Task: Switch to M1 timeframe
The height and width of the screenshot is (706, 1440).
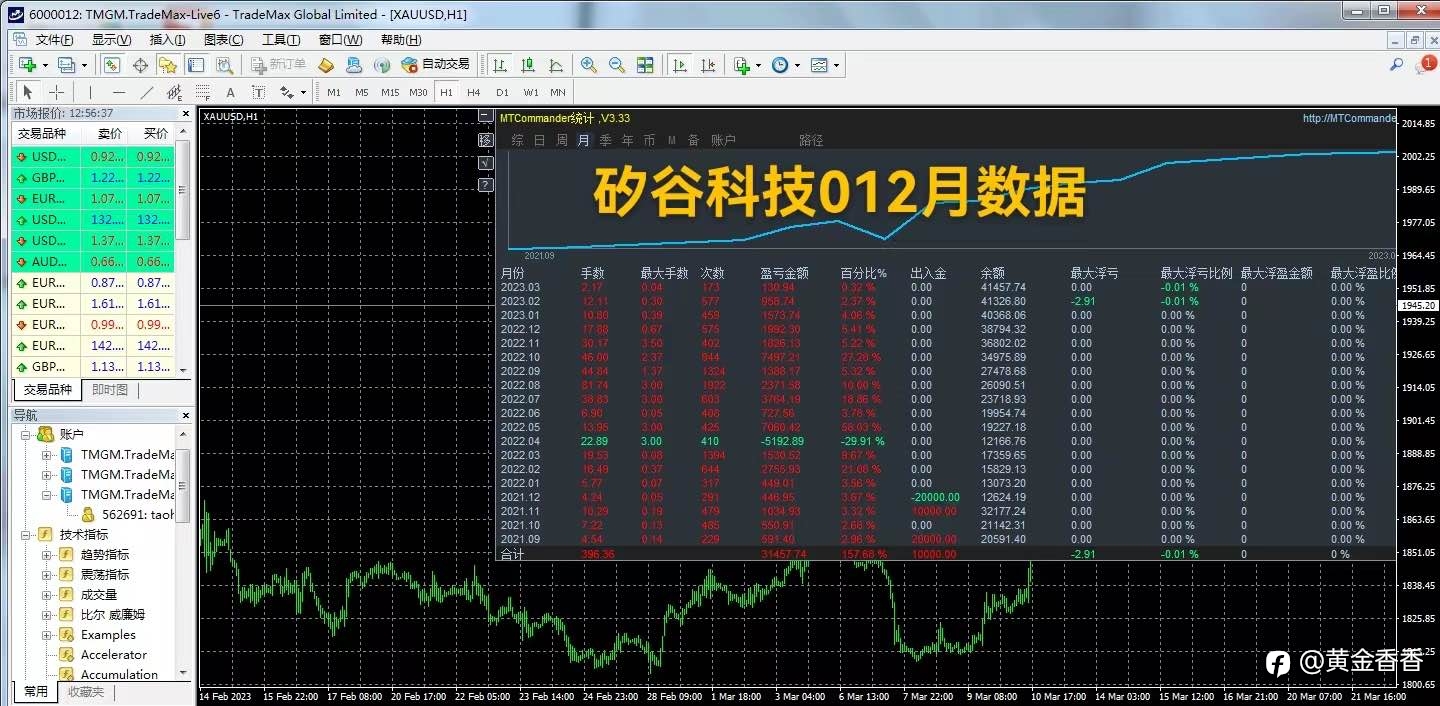Action: tap(334, 92)
